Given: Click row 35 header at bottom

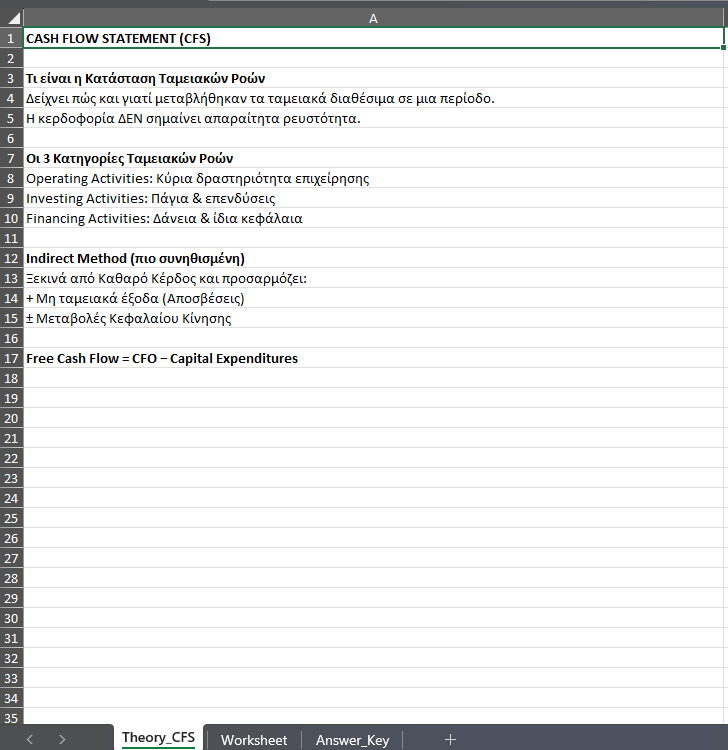Looking at the screenshot, I should pos(11,717).
